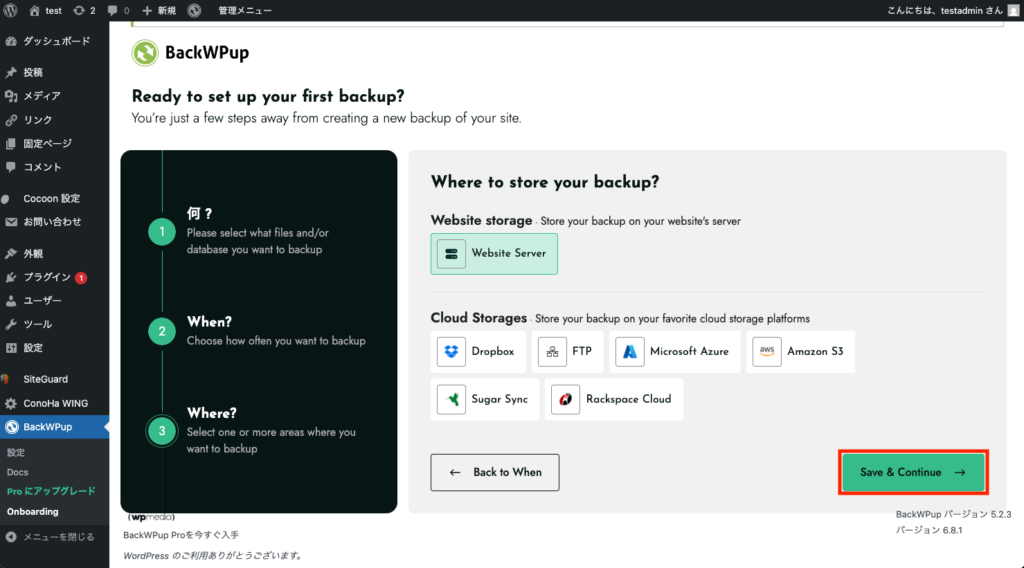Open メディア media menu
Viewport: 1024px width, 568px height.
click(55, 96)
